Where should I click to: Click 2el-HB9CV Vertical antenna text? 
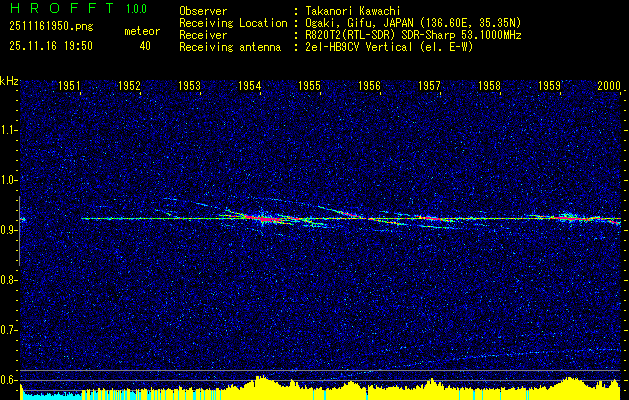coord(390,47)
